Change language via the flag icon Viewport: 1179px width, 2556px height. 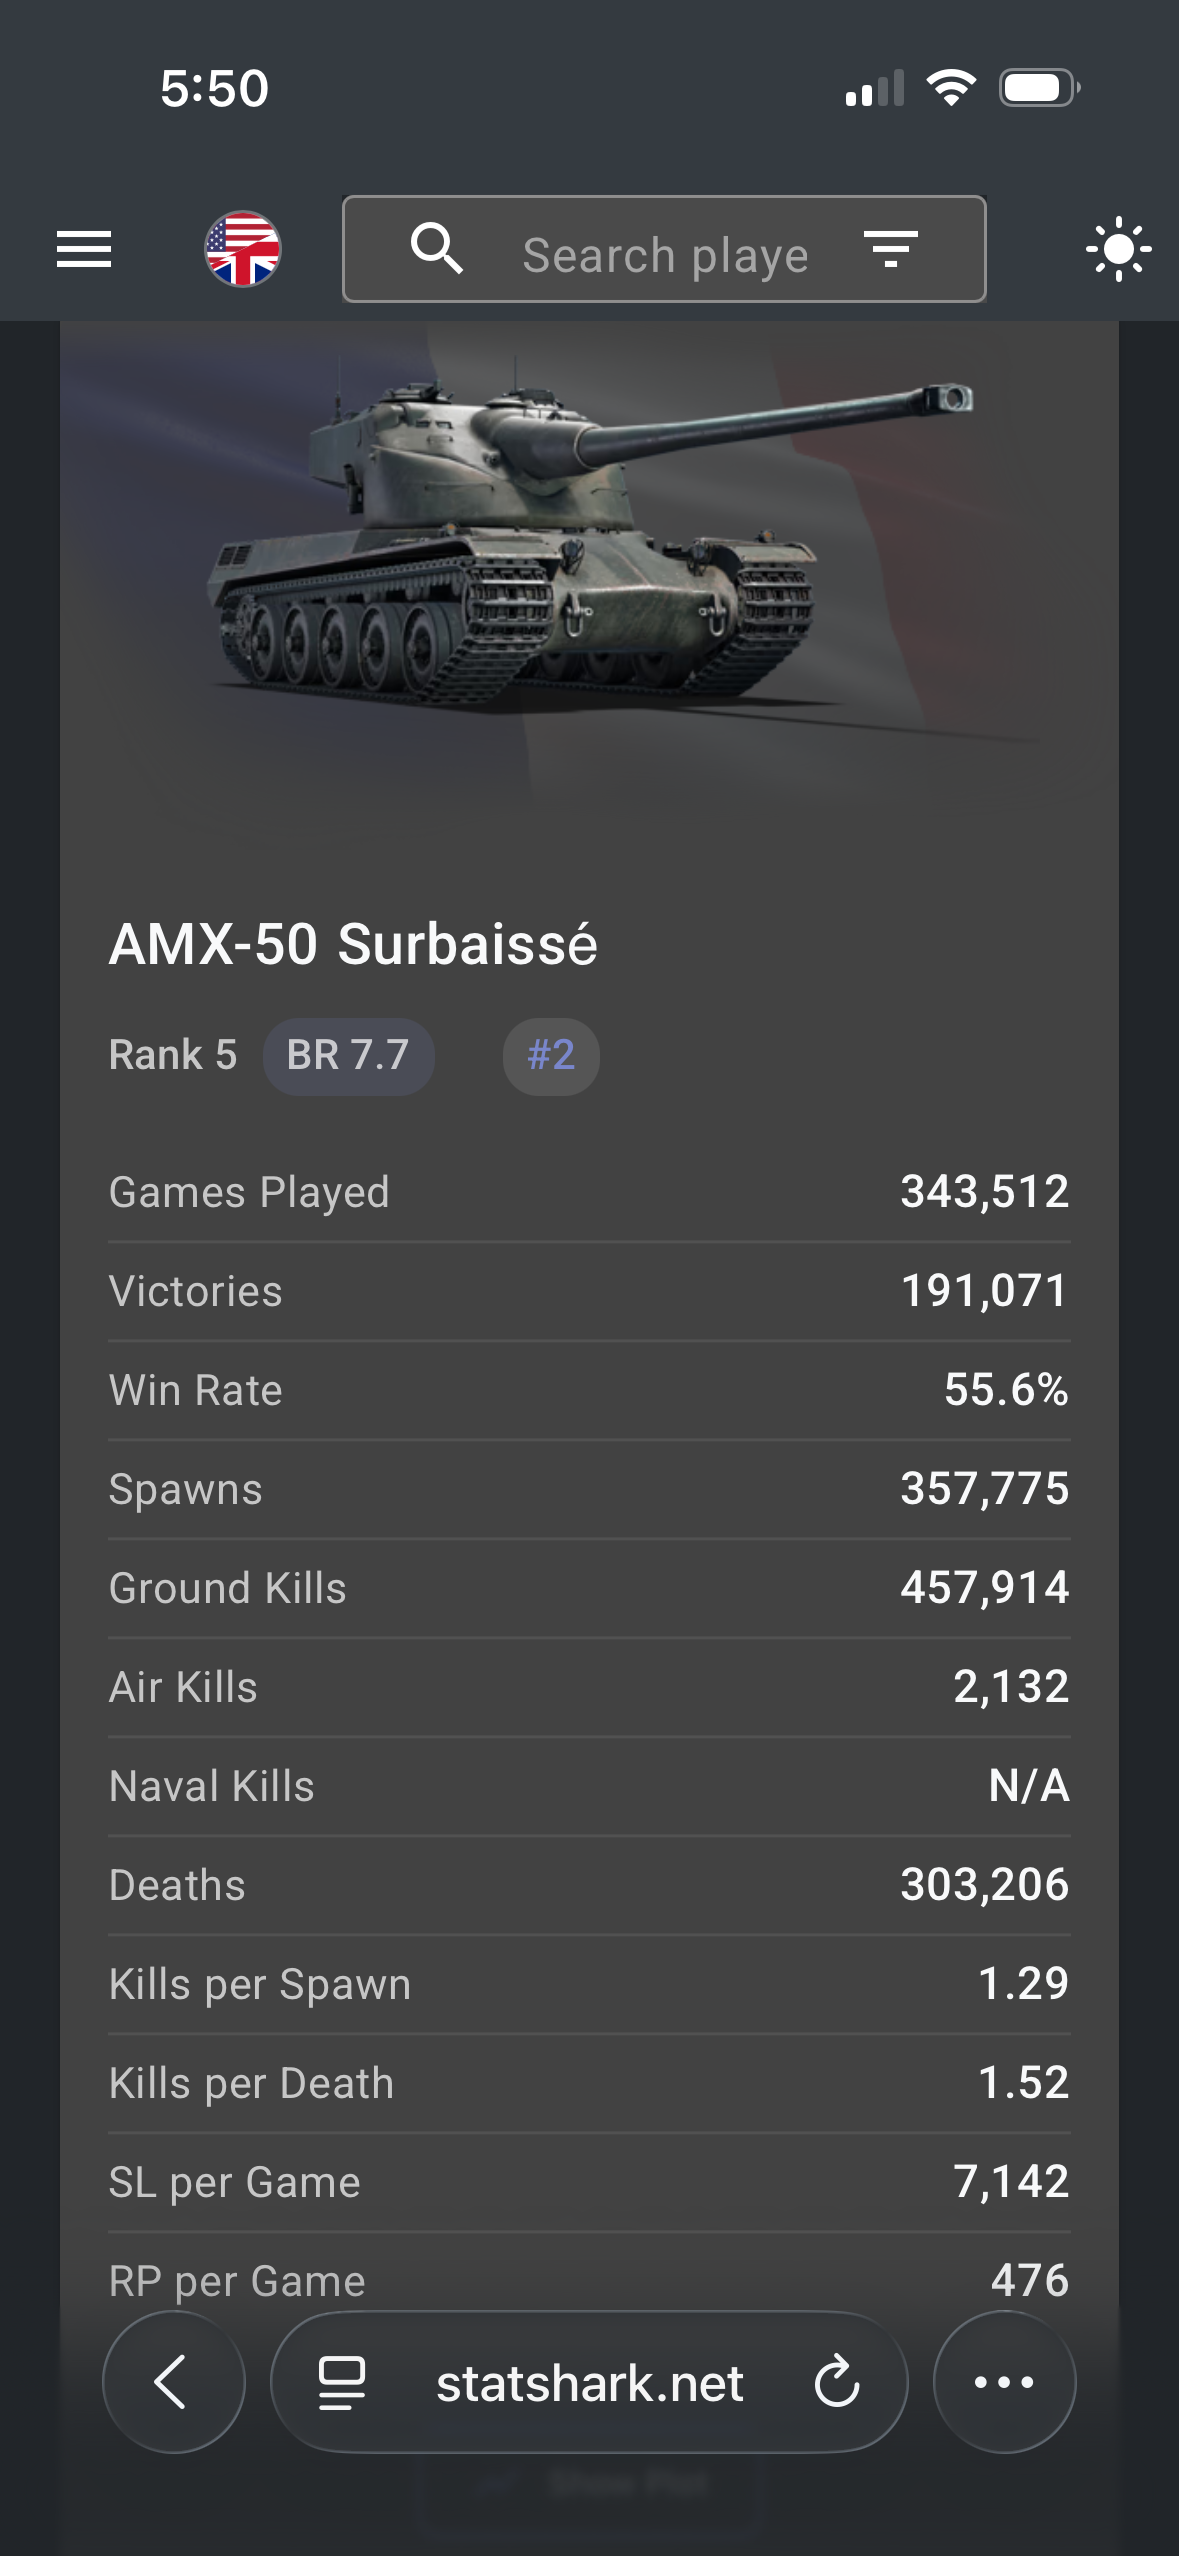pos(243,249)
